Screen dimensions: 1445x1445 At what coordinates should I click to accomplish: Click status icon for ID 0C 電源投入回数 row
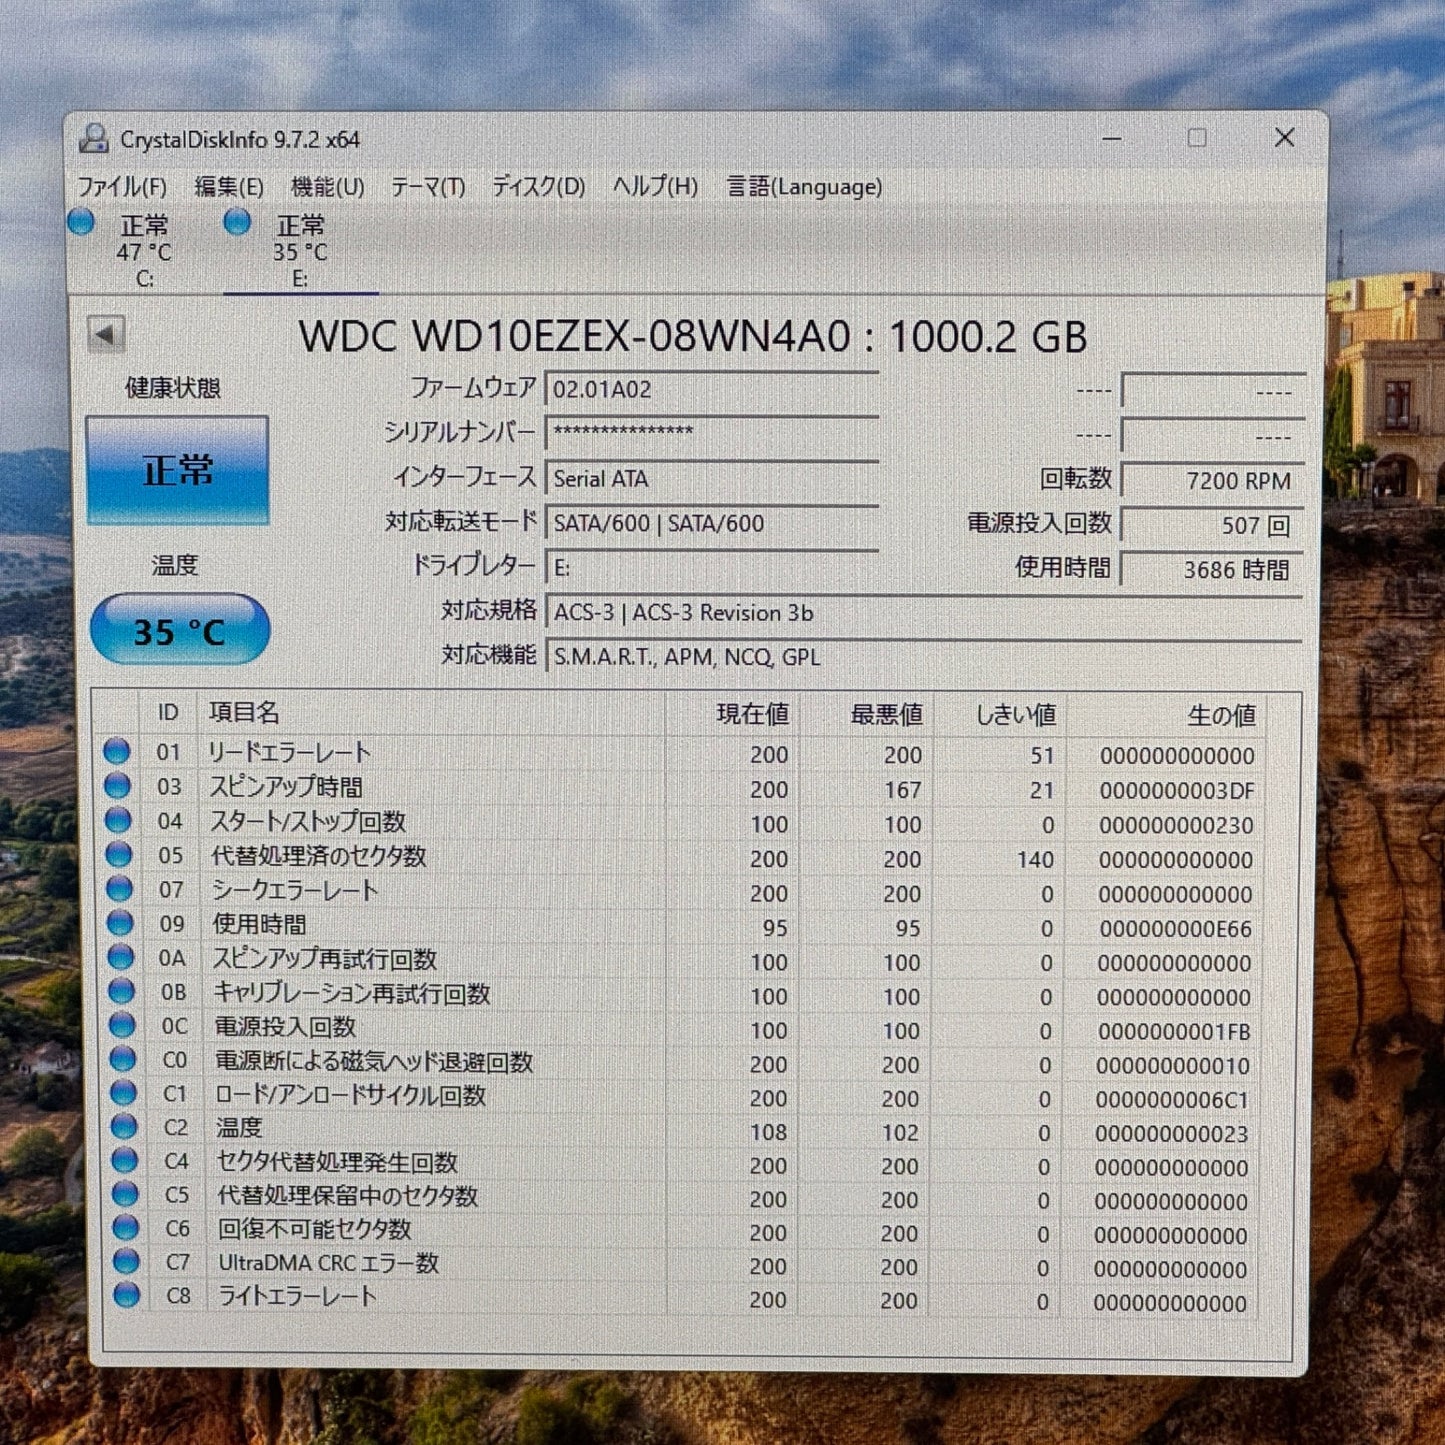coord(122,1025)
